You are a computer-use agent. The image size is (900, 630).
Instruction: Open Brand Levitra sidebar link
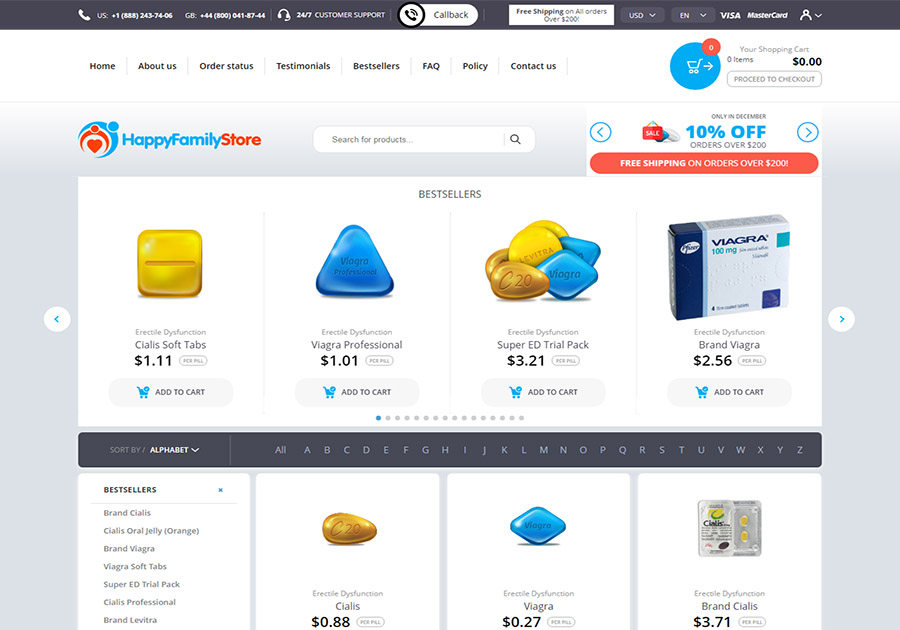tap(130, 620)
